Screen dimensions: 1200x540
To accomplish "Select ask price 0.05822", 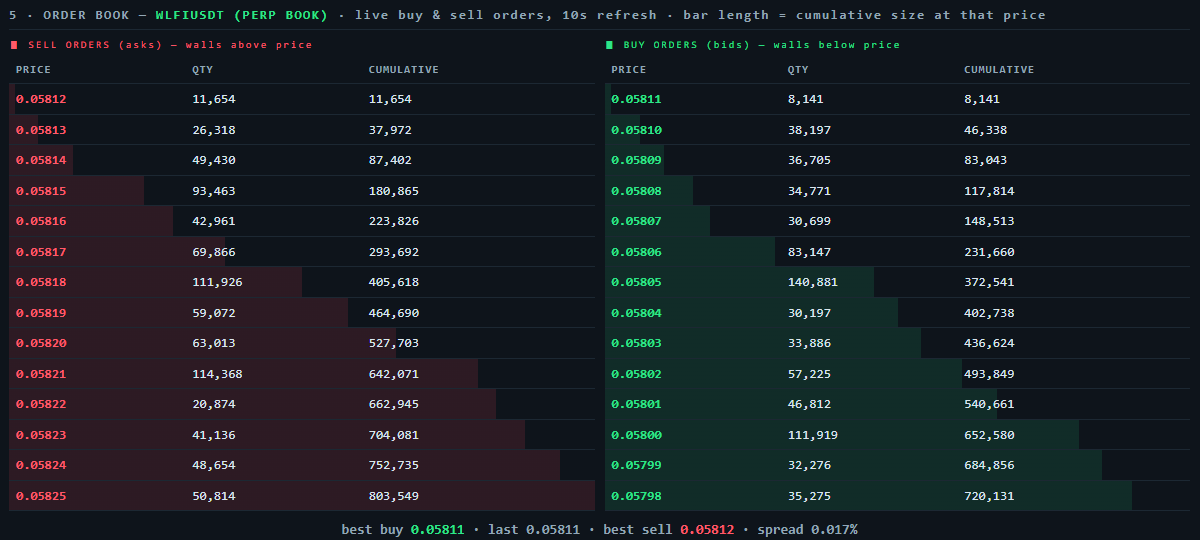I will click(41, 404).
